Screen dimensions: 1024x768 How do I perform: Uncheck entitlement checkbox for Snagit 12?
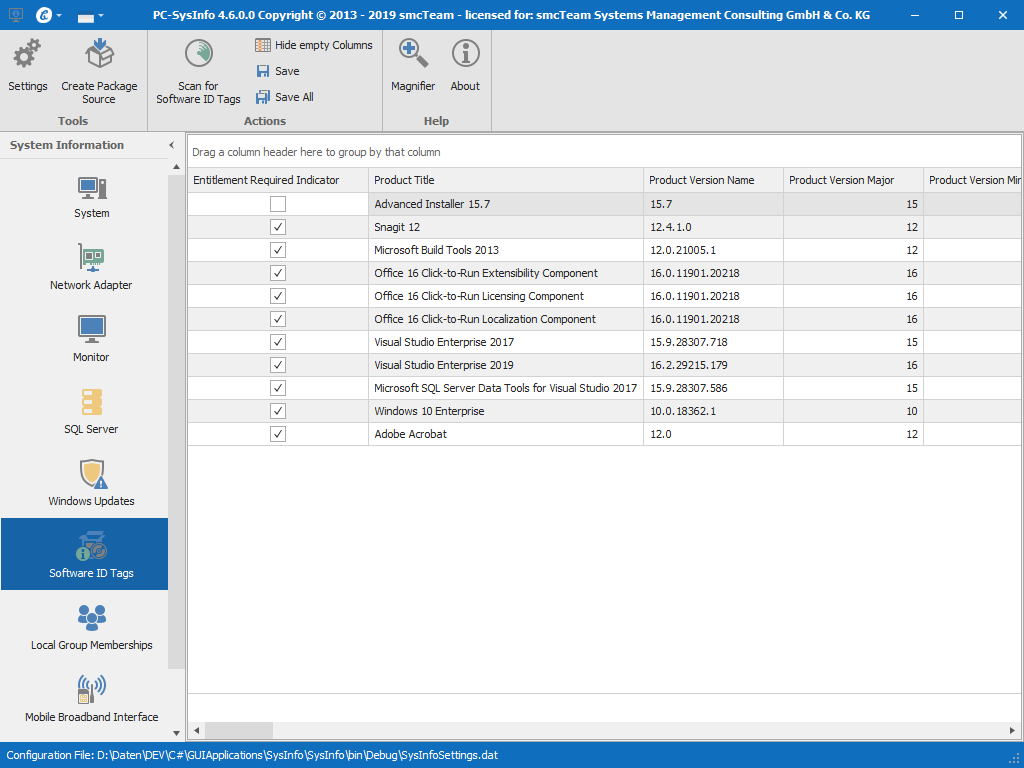point(278,227)
